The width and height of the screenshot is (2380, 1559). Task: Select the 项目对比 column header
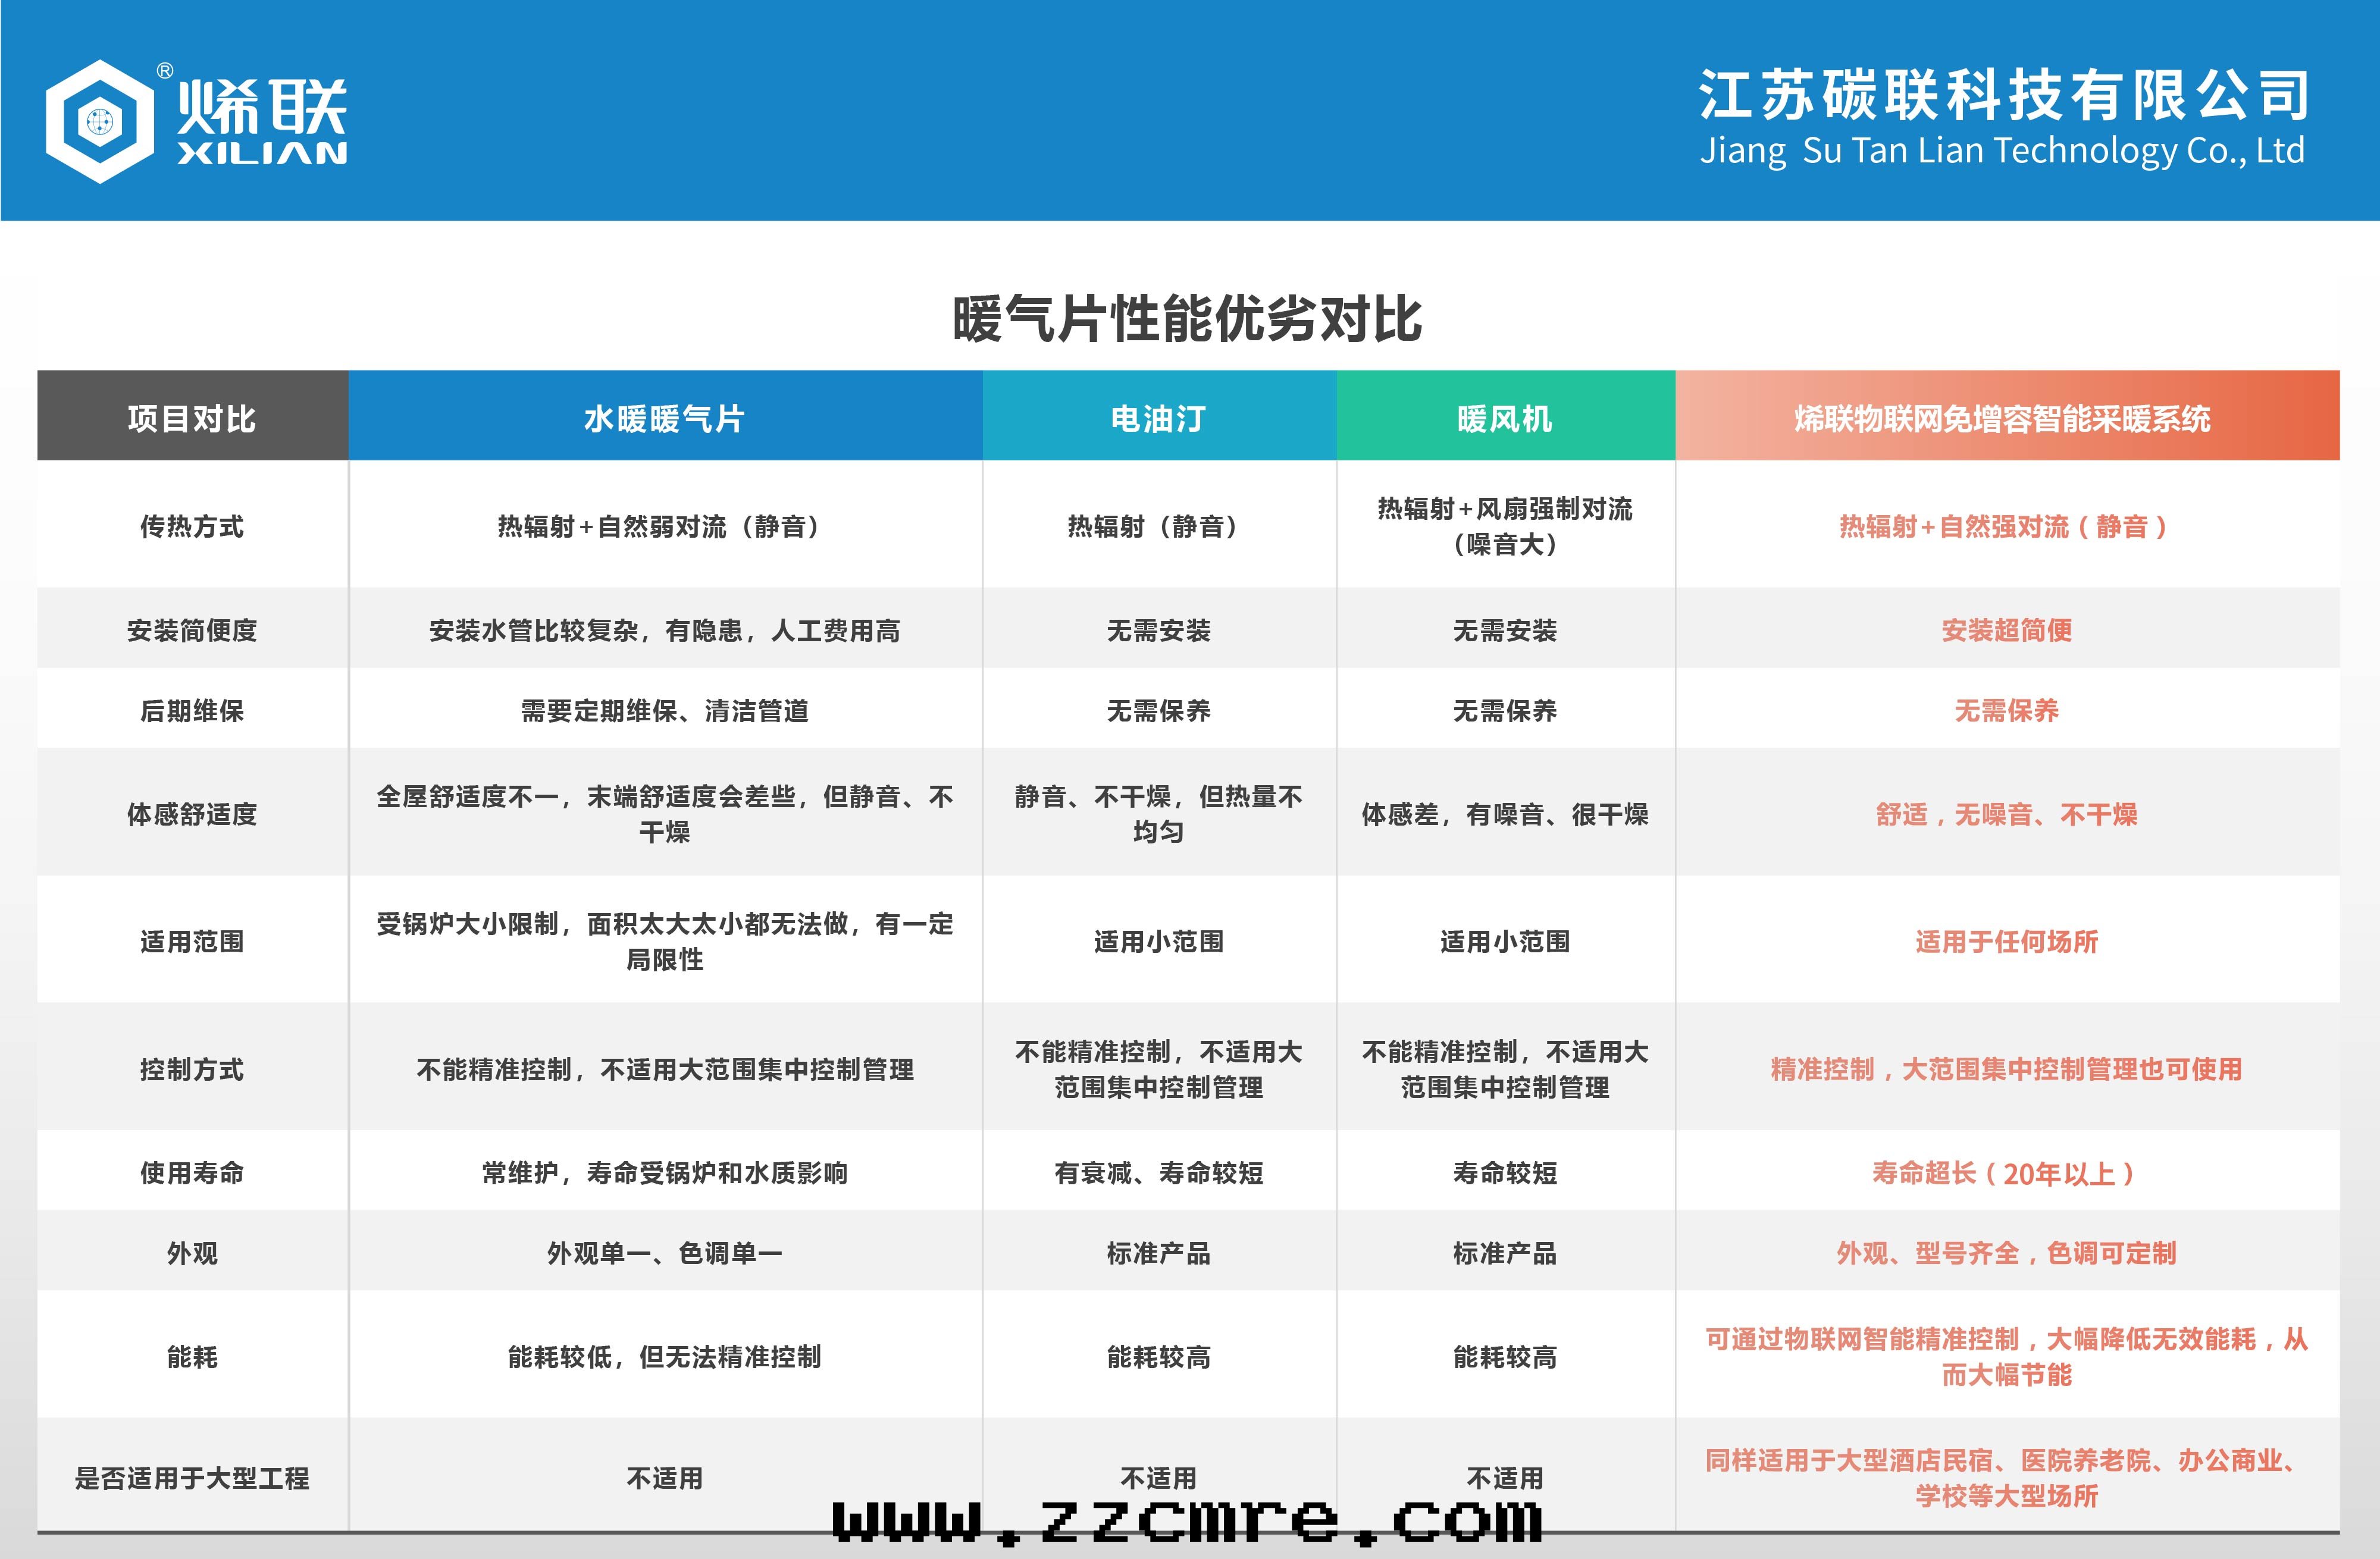pos(192,418)
